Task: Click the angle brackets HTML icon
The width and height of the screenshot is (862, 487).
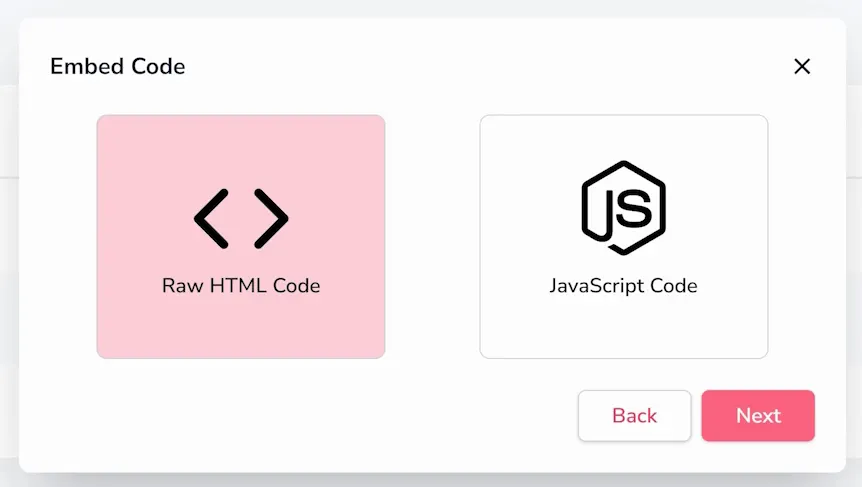Action: pyautogui.click(x=241, y=219)
